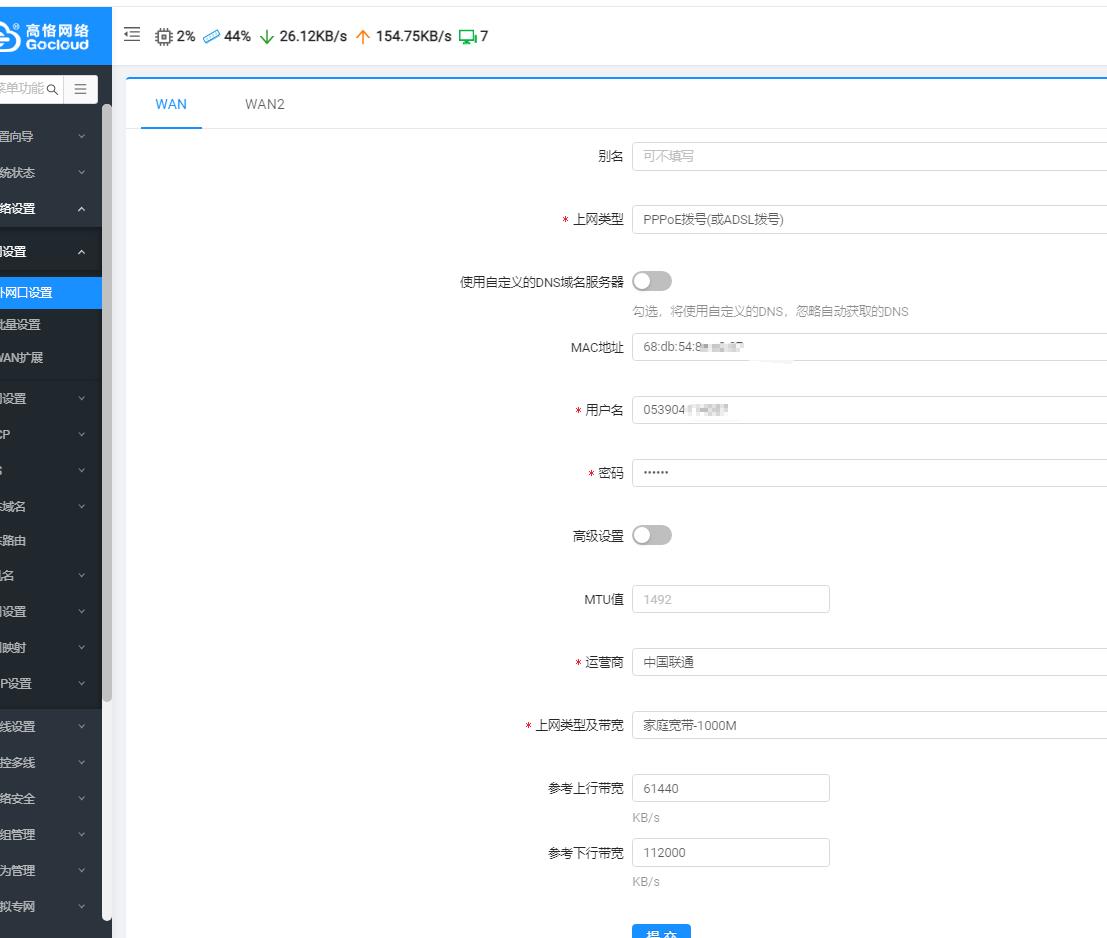Enable custom DNS server toggle

click(652, 282)
